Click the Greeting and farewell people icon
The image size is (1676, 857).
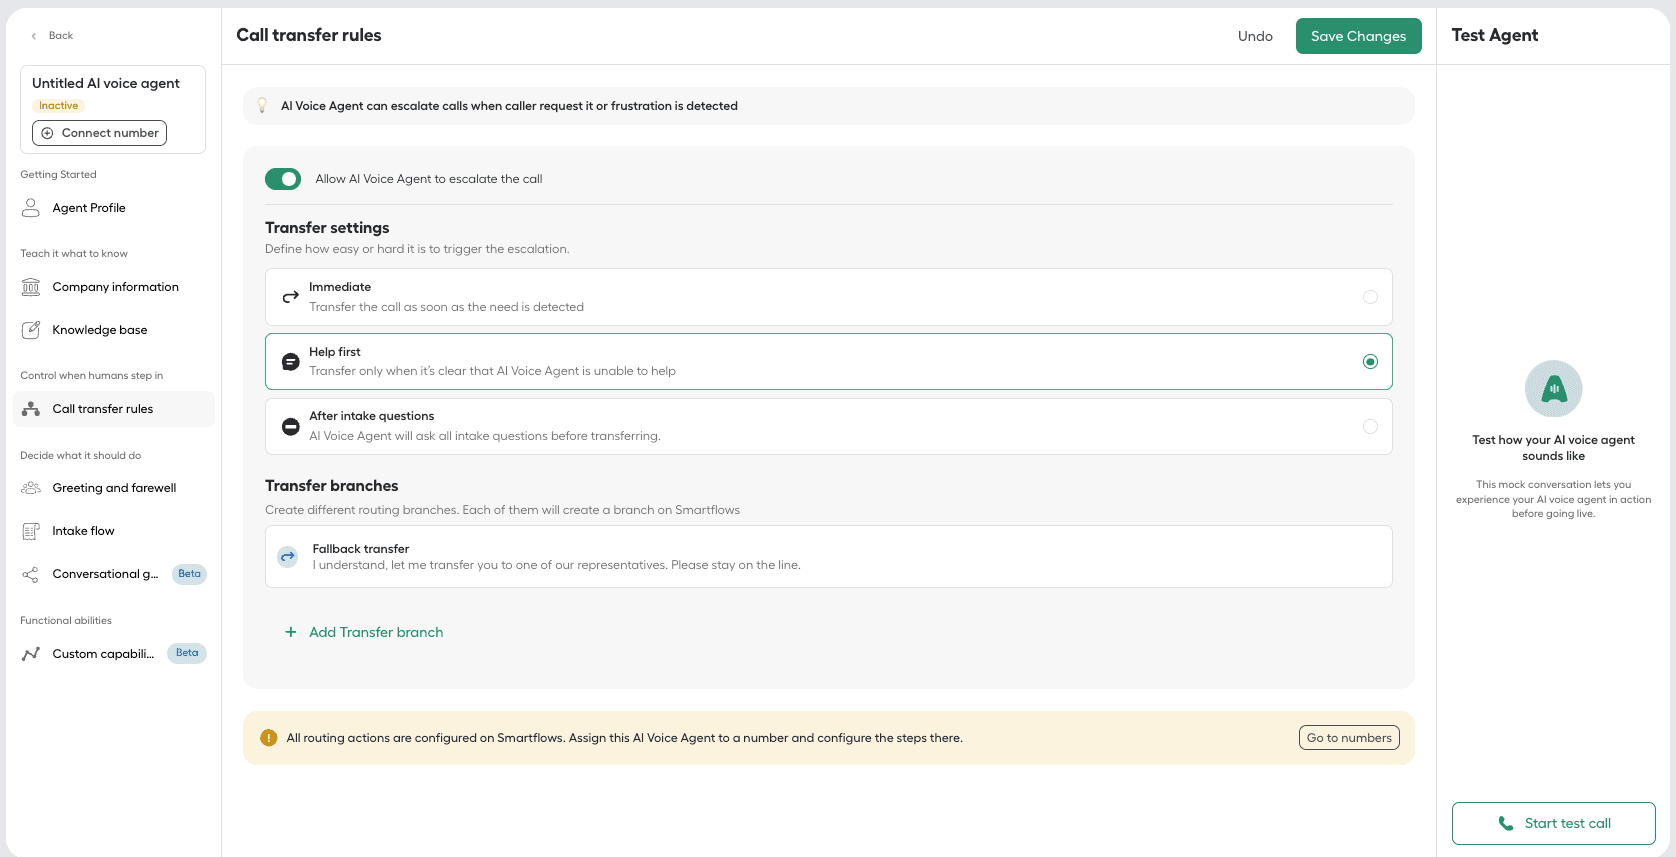click(x=31, y=488)
